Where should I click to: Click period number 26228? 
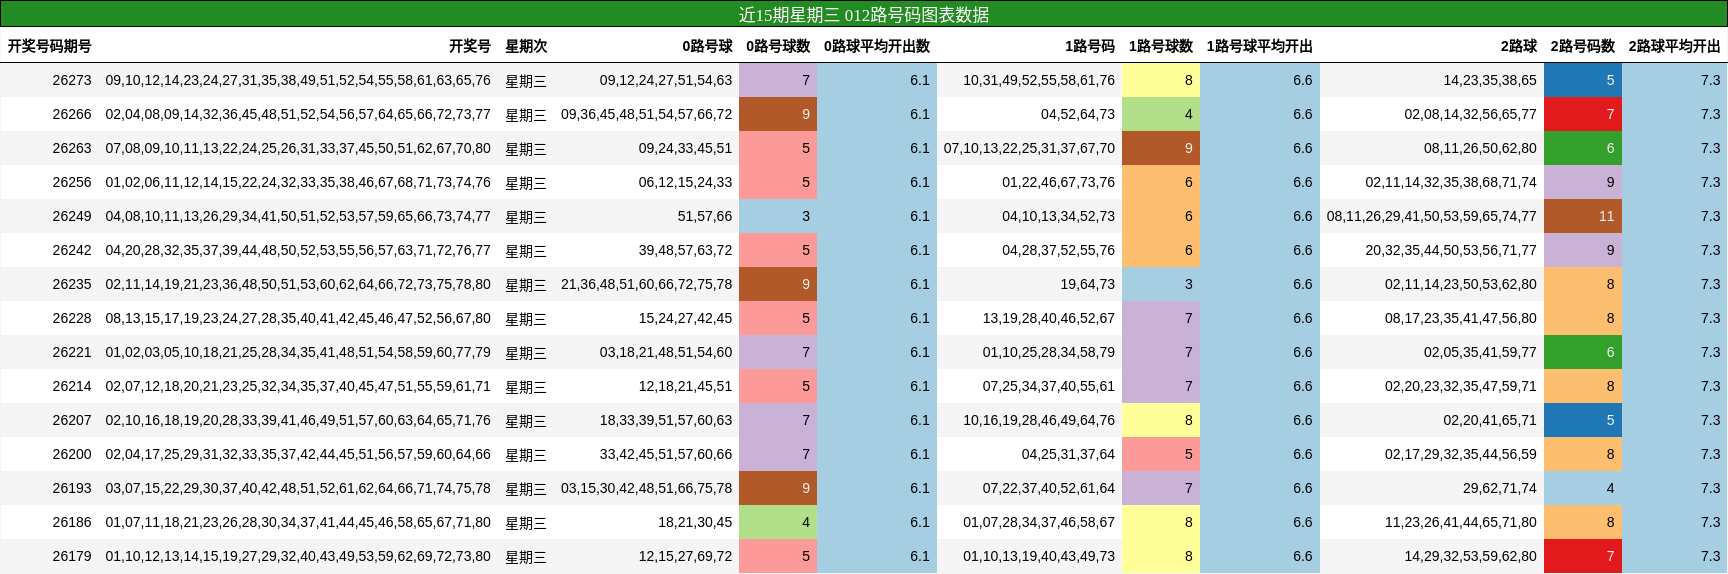71,318
